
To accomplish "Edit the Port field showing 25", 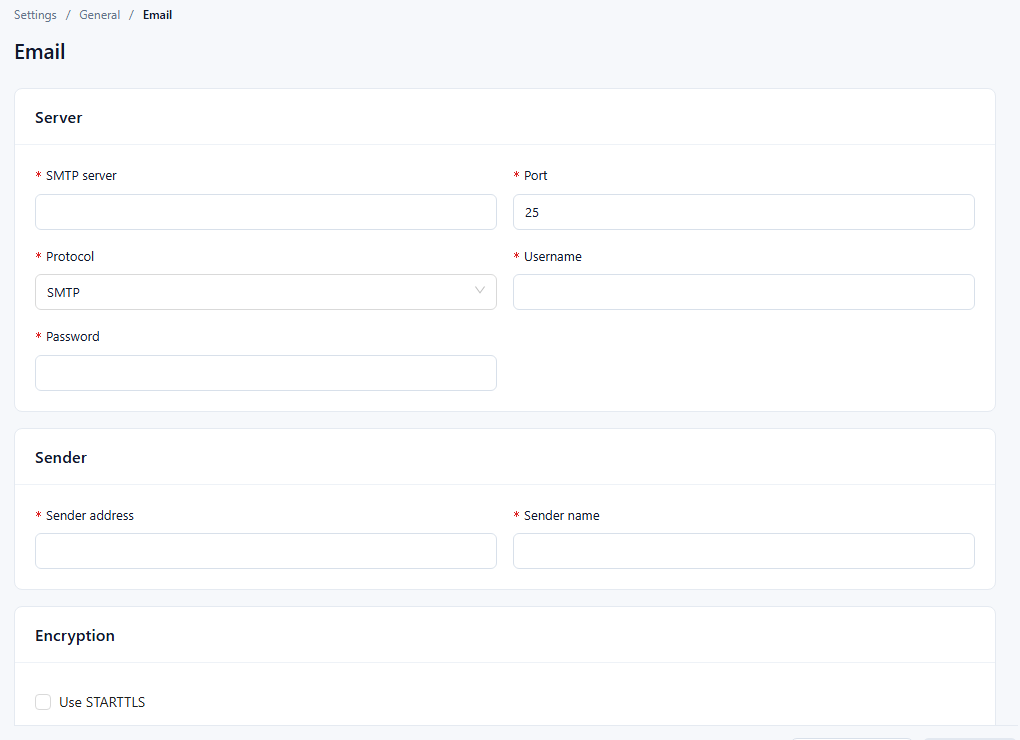I will click(744, 212).
